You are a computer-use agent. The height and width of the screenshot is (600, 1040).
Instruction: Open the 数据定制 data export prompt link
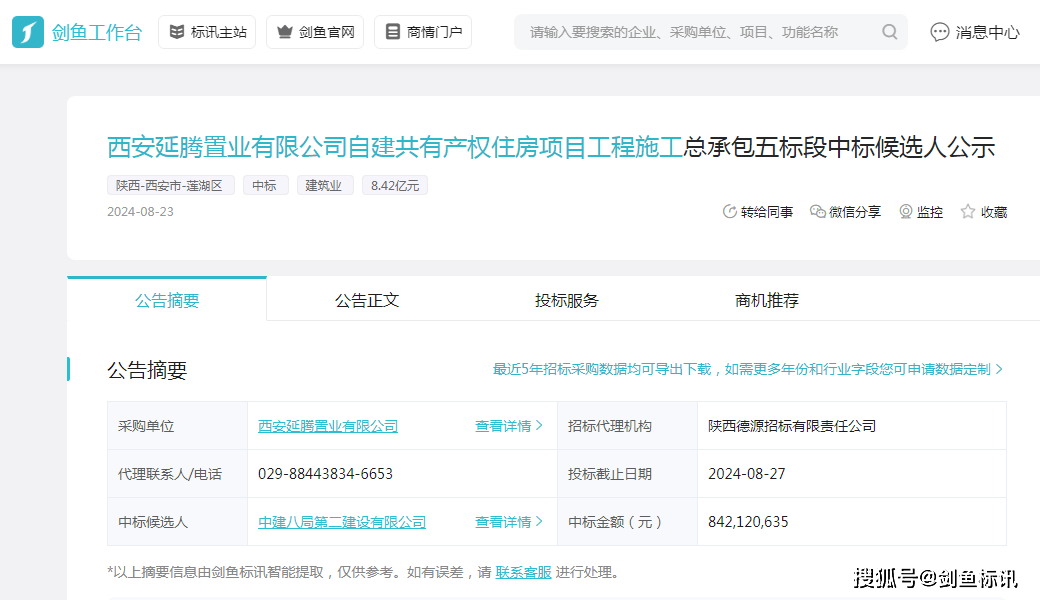748,369
